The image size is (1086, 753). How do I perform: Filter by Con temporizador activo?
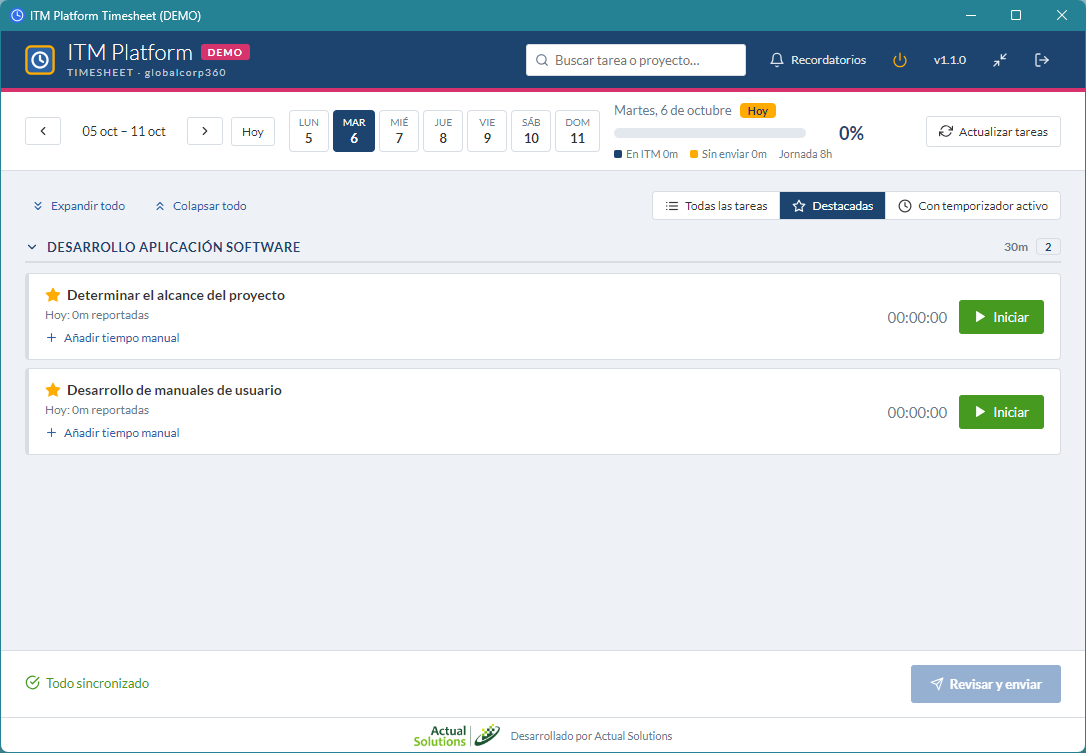point(972,206)
